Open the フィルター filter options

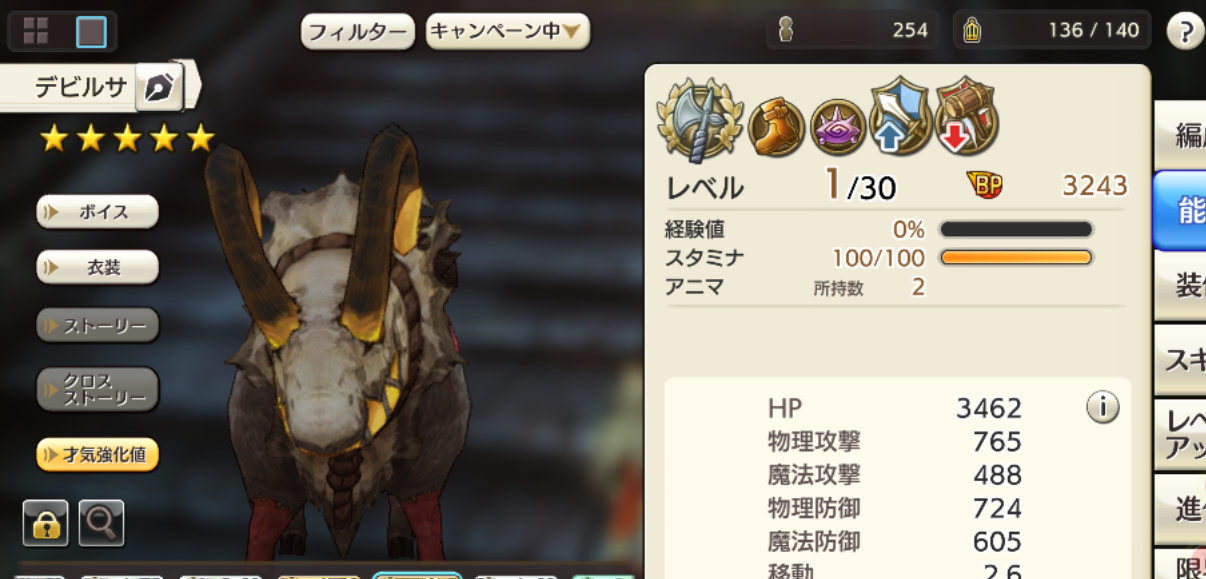coord(358,32)
